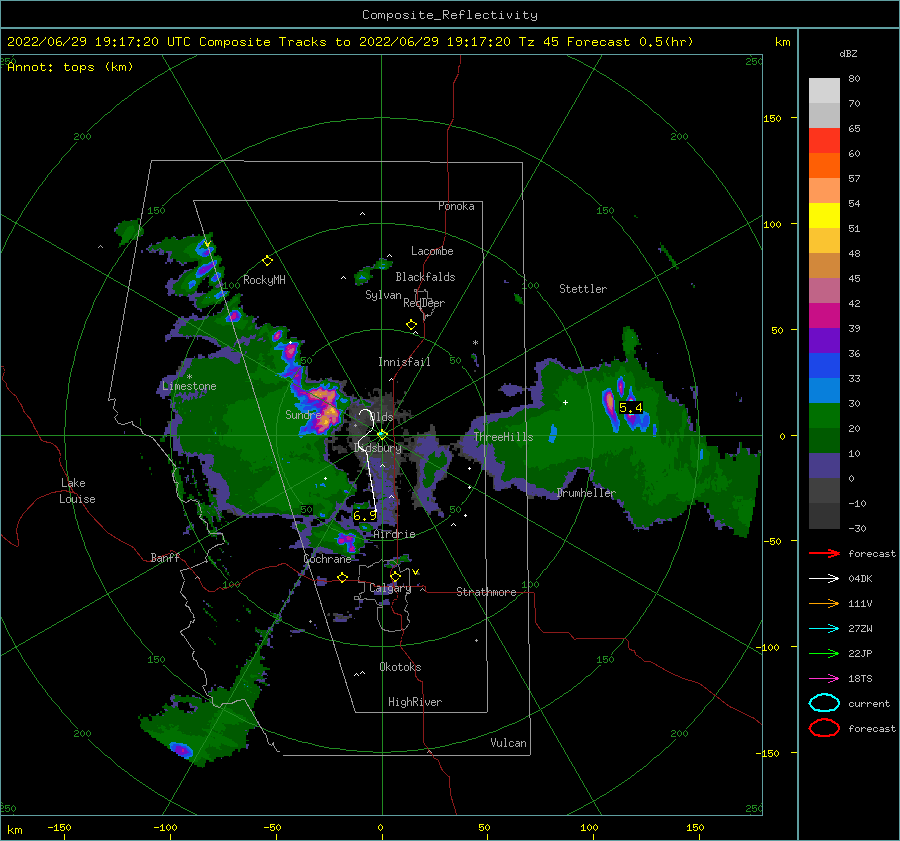Image resolution: width=900 pixels, height=841 pixels.
Task: Click the 5.4 storm top label
Action: tap(630, 408)
